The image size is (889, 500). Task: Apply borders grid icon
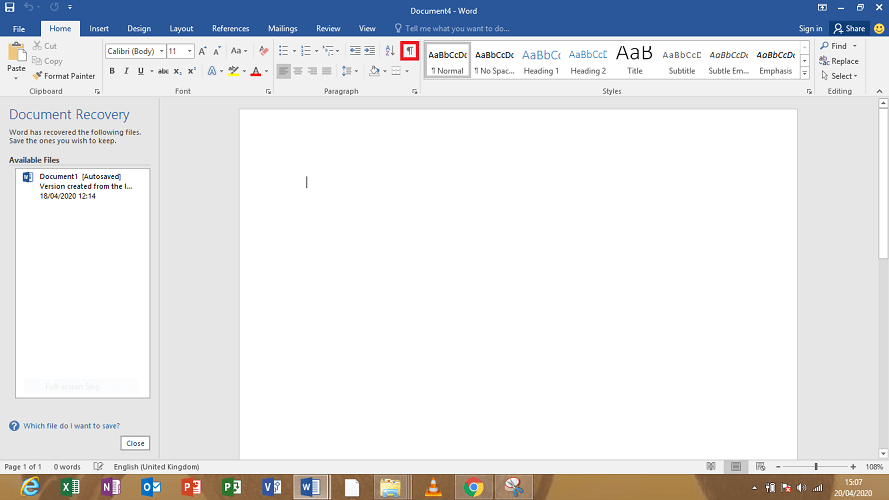396,71
